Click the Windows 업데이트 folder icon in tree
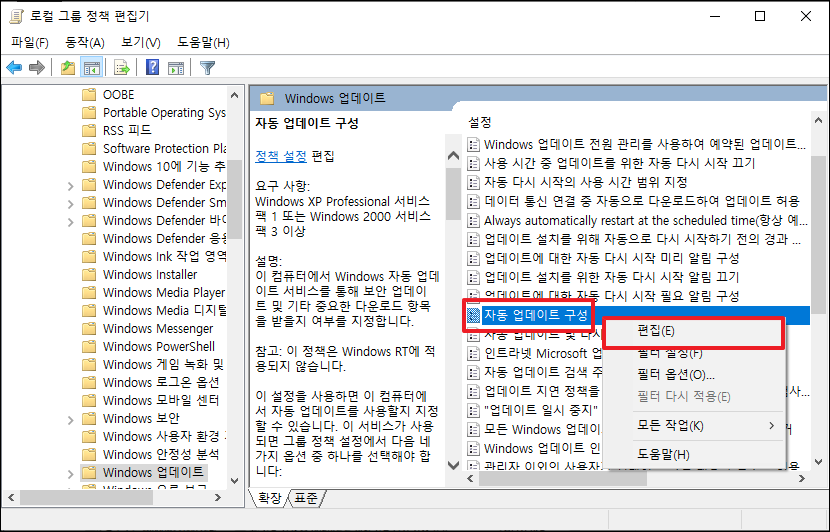830x532 pixels. click(x=89, y=472)
